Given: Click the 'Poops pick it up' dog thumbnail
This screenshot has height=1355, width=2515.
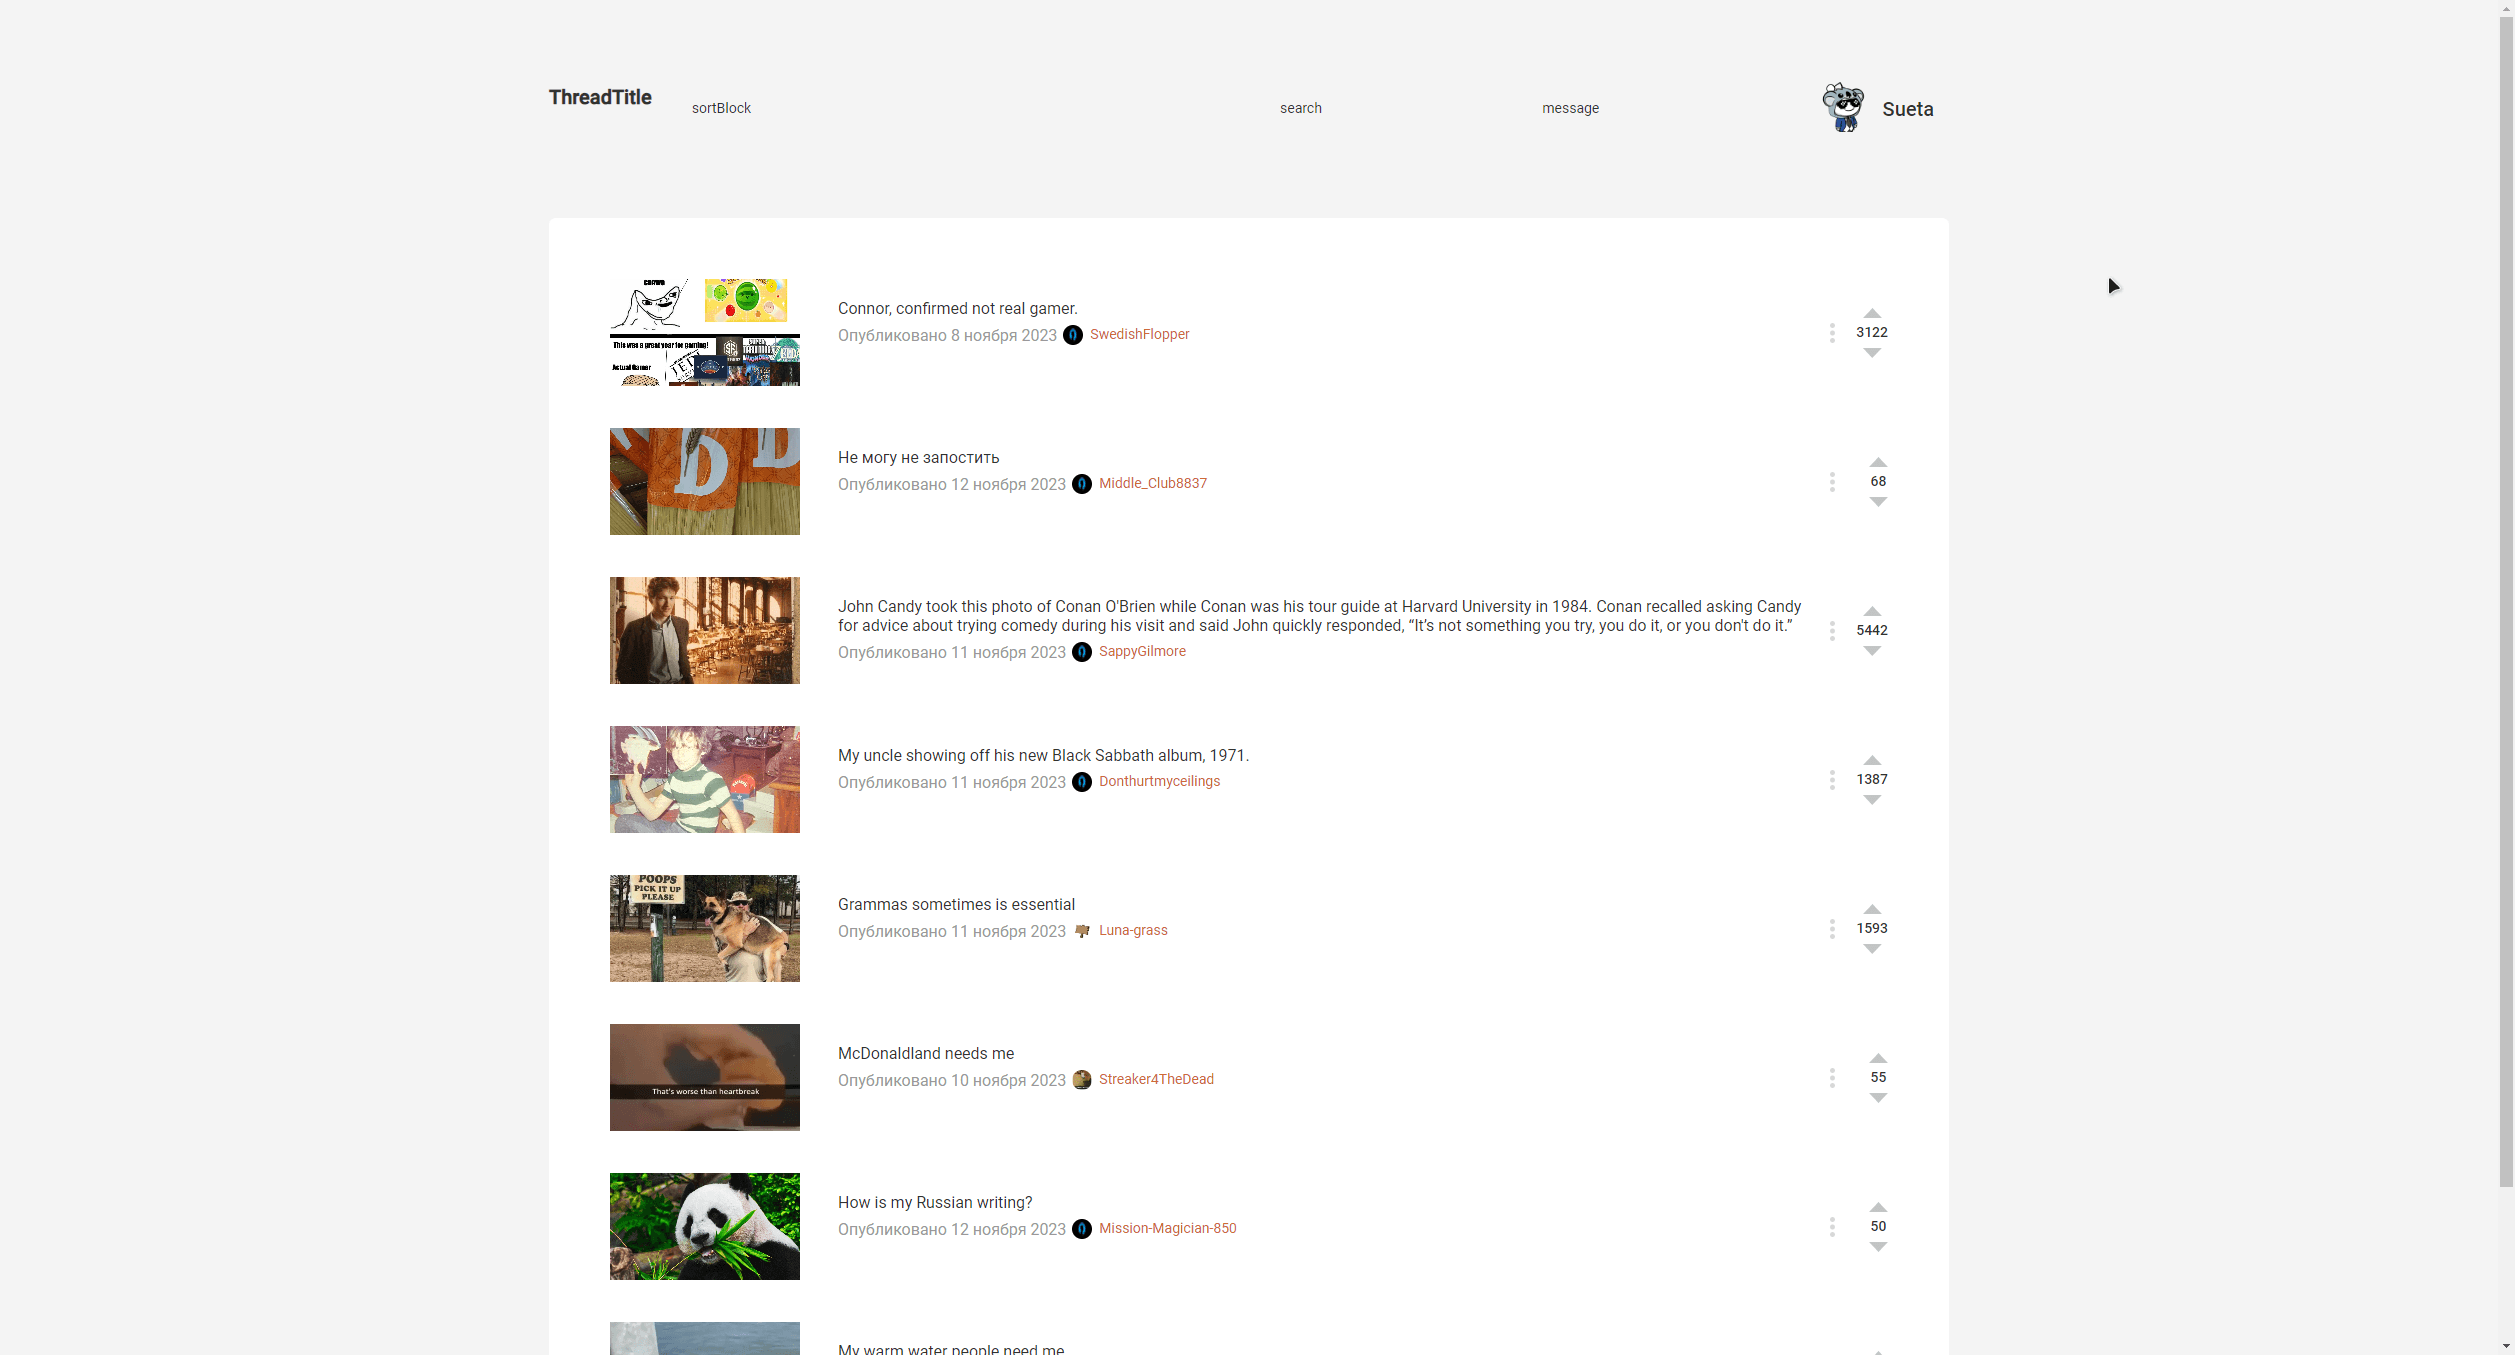Looking at the screenshot, I should (x=704, y=928).
